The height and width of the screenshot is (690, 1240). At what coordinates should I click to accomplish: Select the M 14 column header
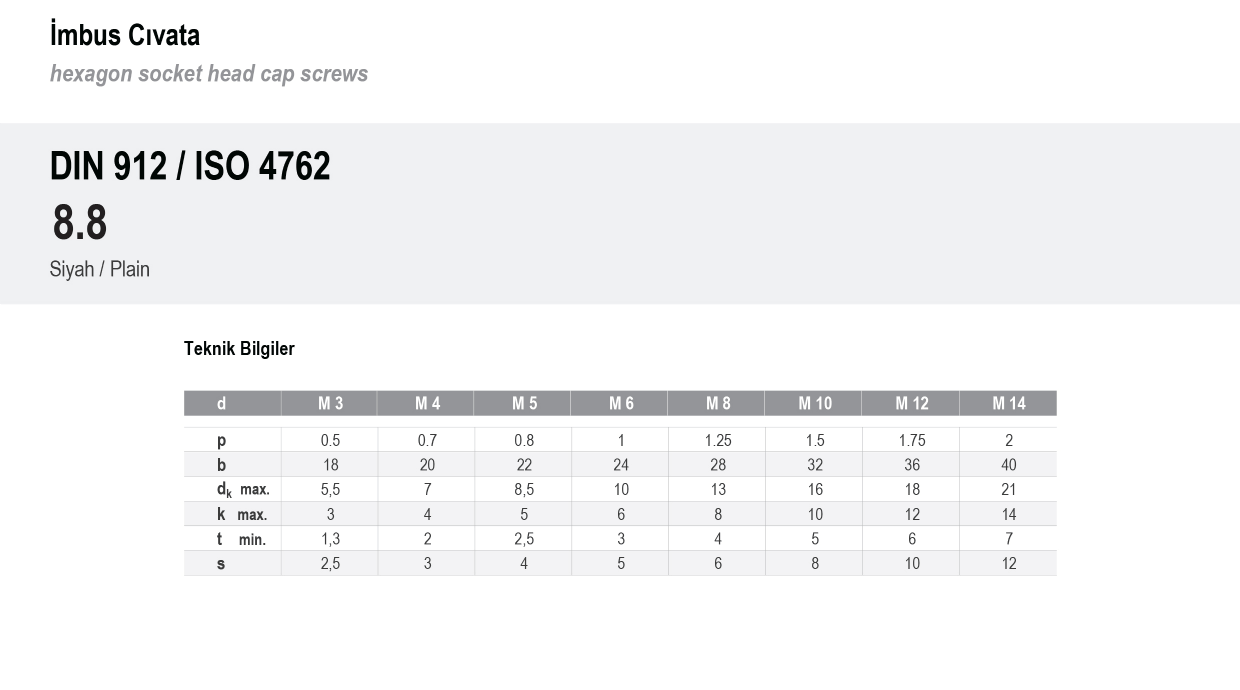1009,403
